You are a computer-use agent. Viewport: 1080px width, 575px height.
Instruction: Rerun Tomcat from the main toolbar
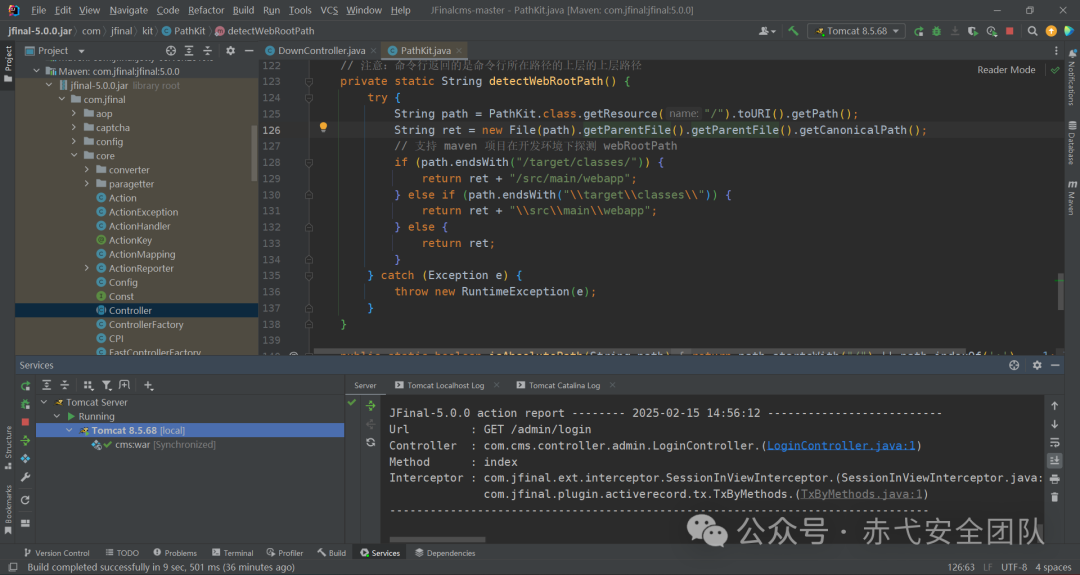pyautogui.click(x=918, y=31)
